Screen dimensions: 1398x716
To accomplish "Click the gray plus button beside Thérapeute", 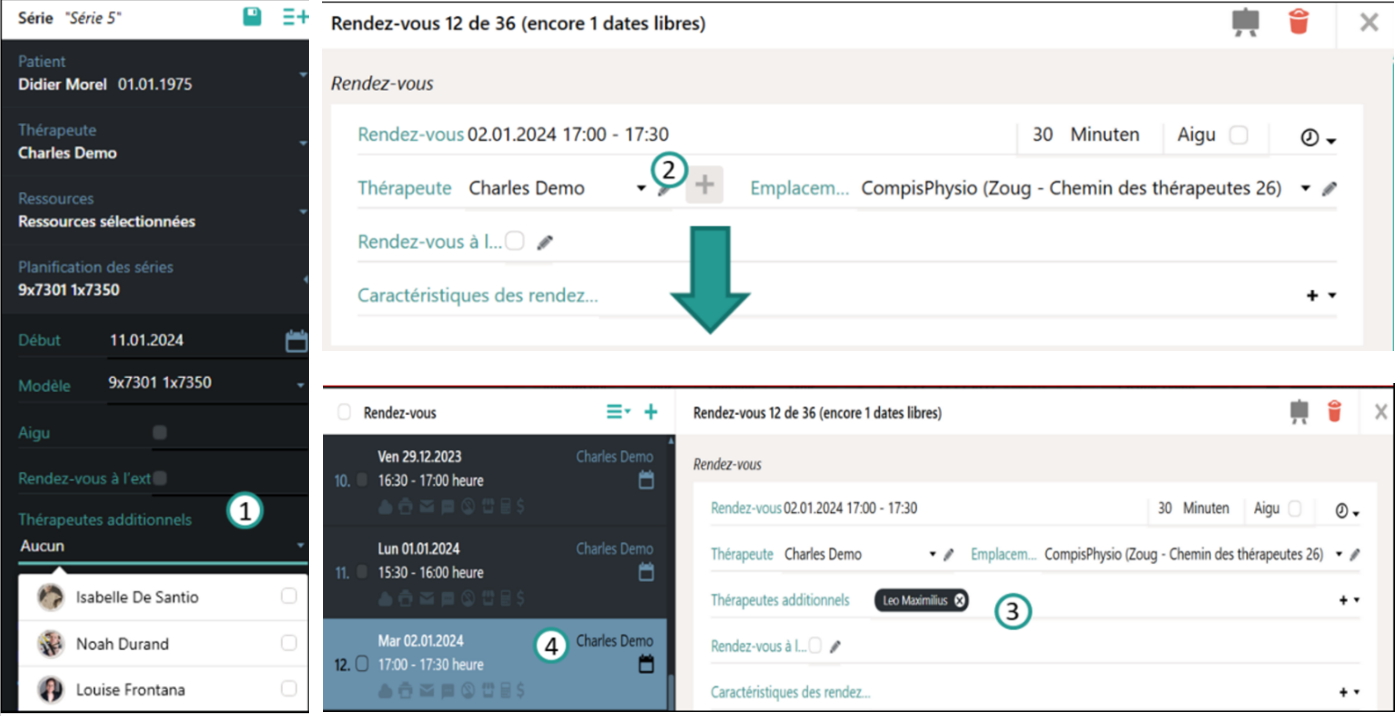I will 705,185.
